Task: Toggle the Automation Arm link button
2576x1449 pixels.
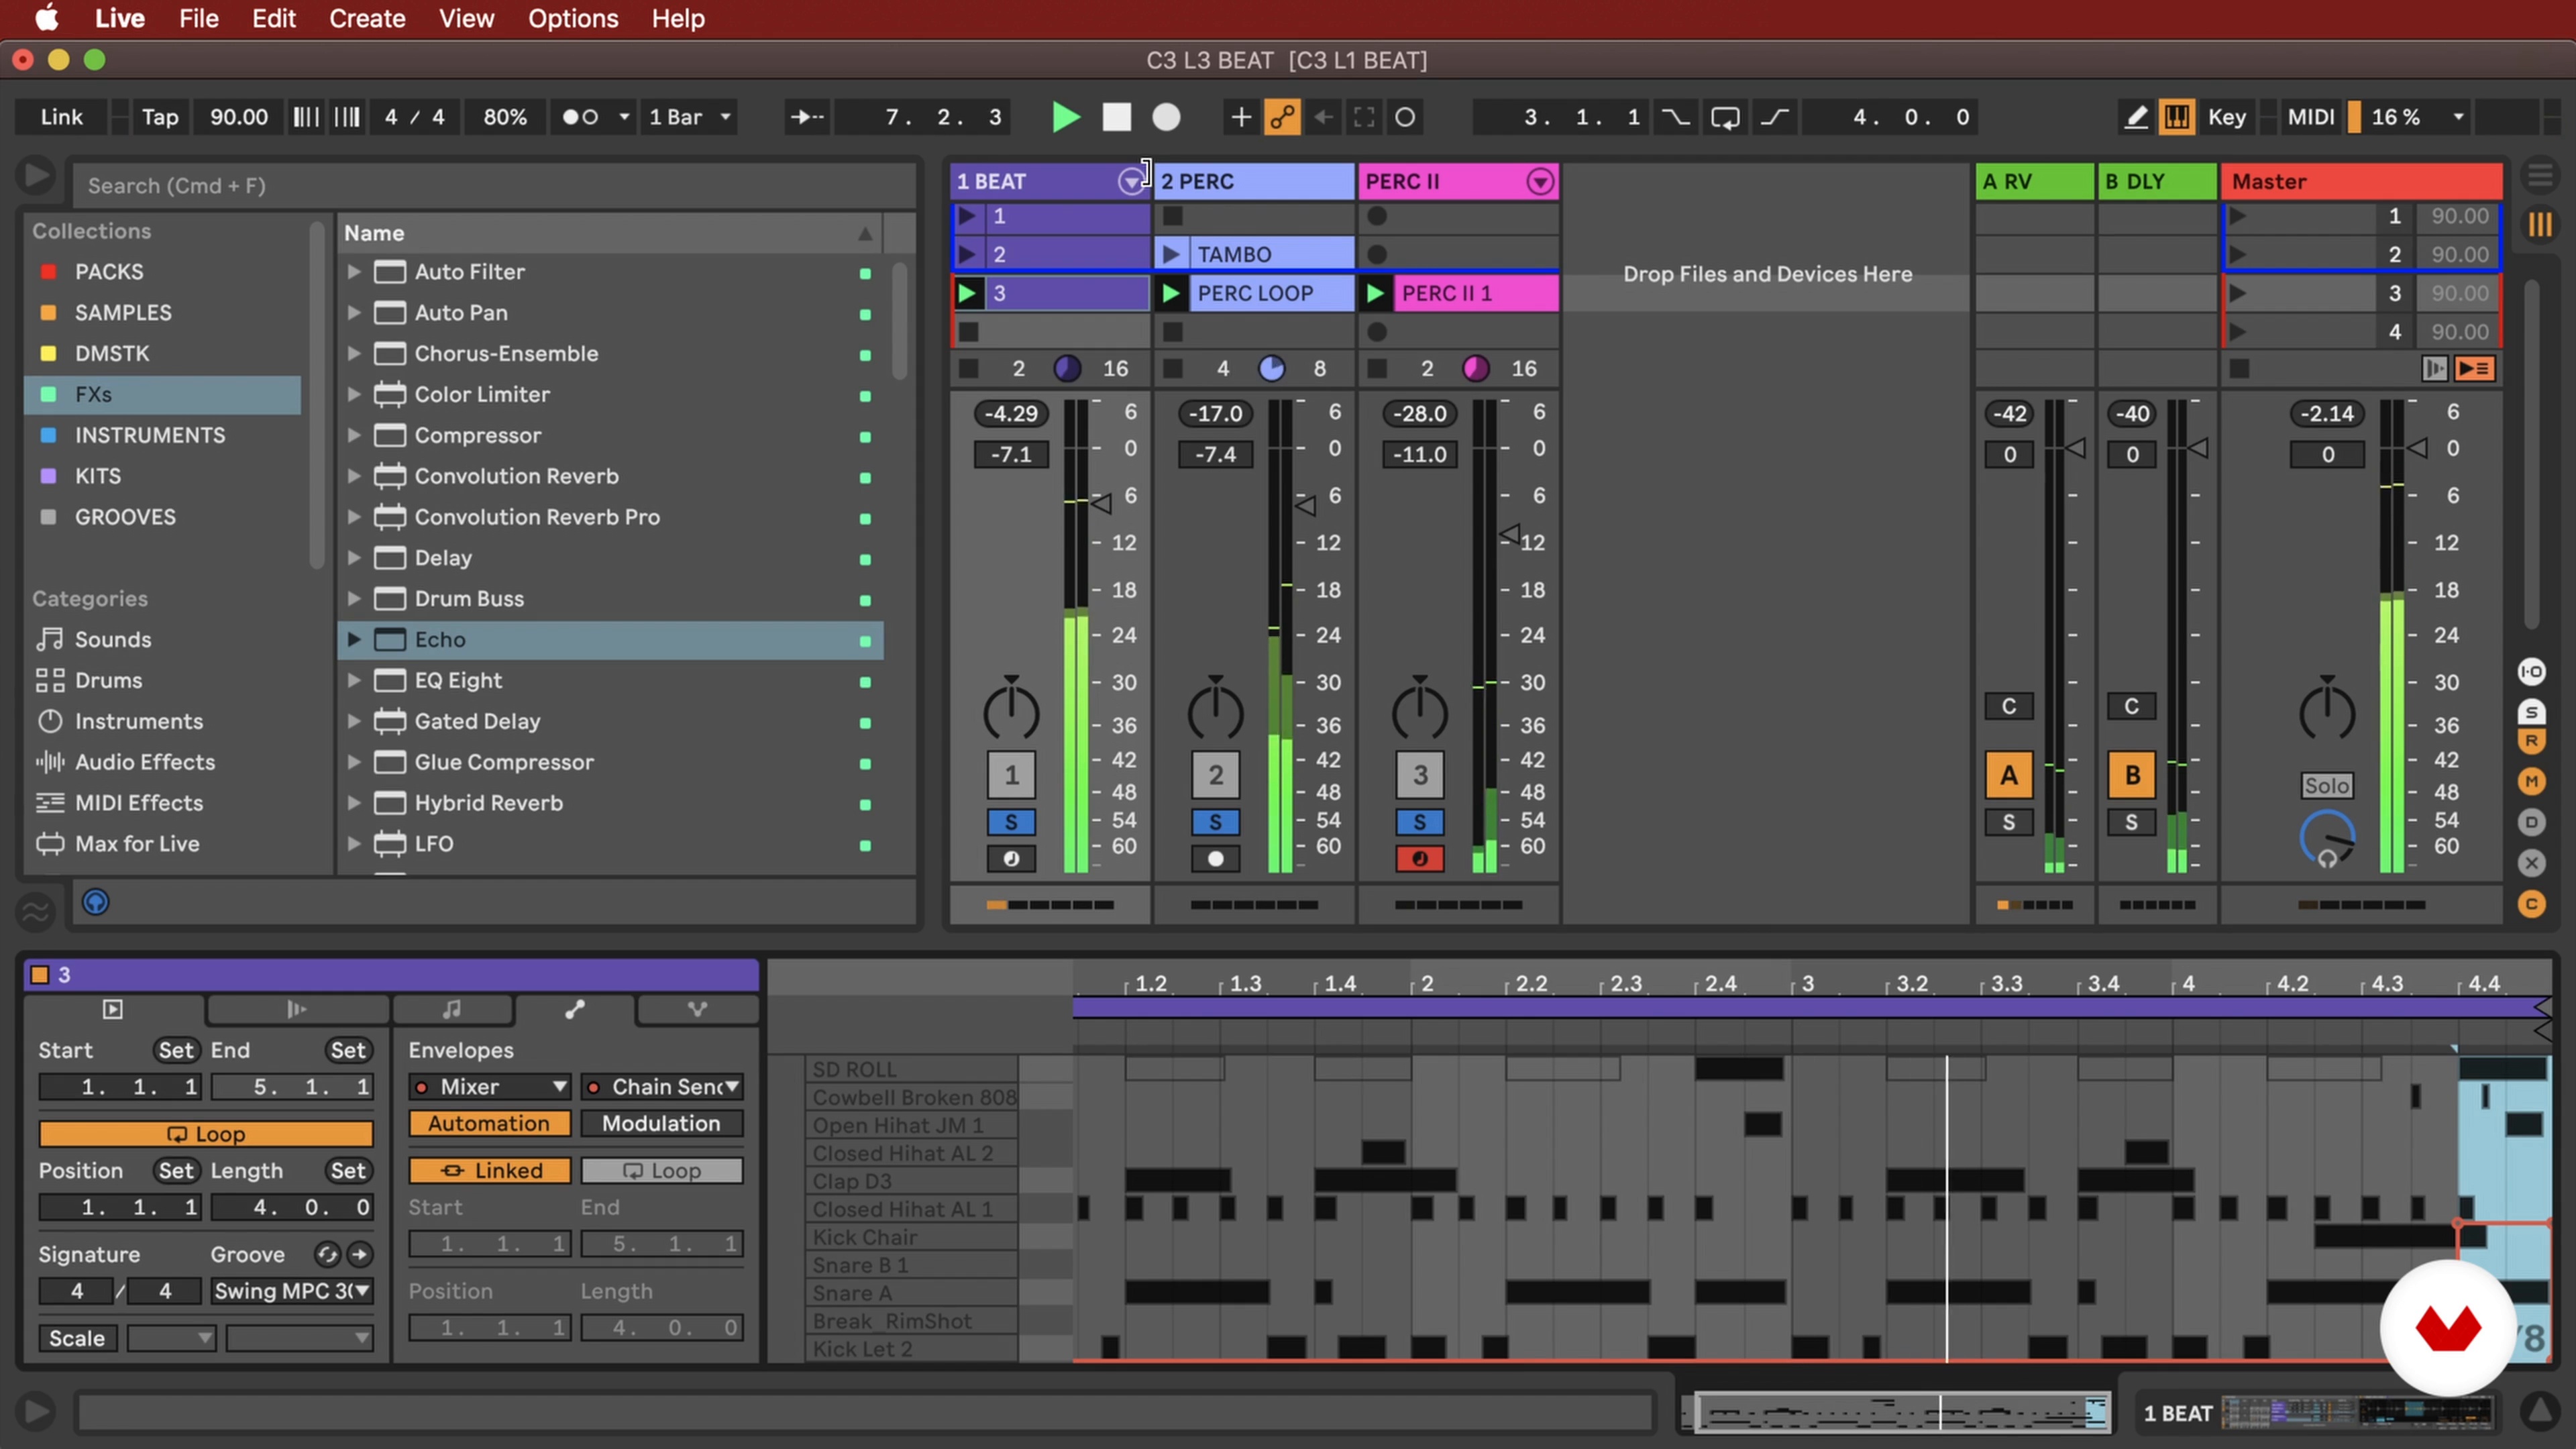Action: (1282, 117)
